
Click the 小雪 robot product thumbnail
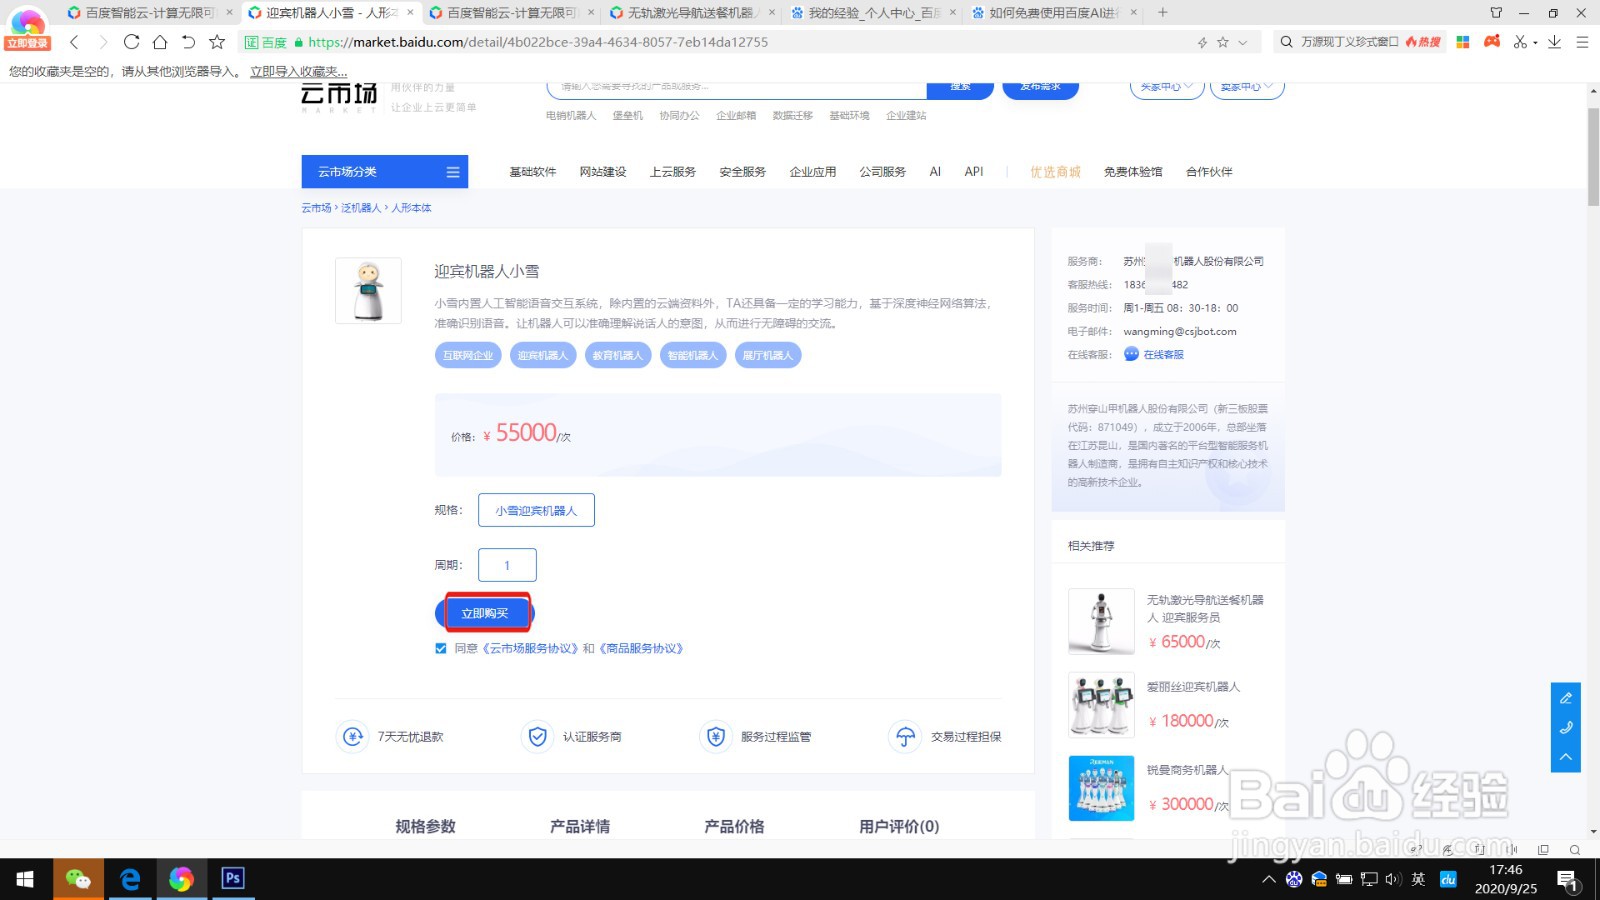pos(368,291)
